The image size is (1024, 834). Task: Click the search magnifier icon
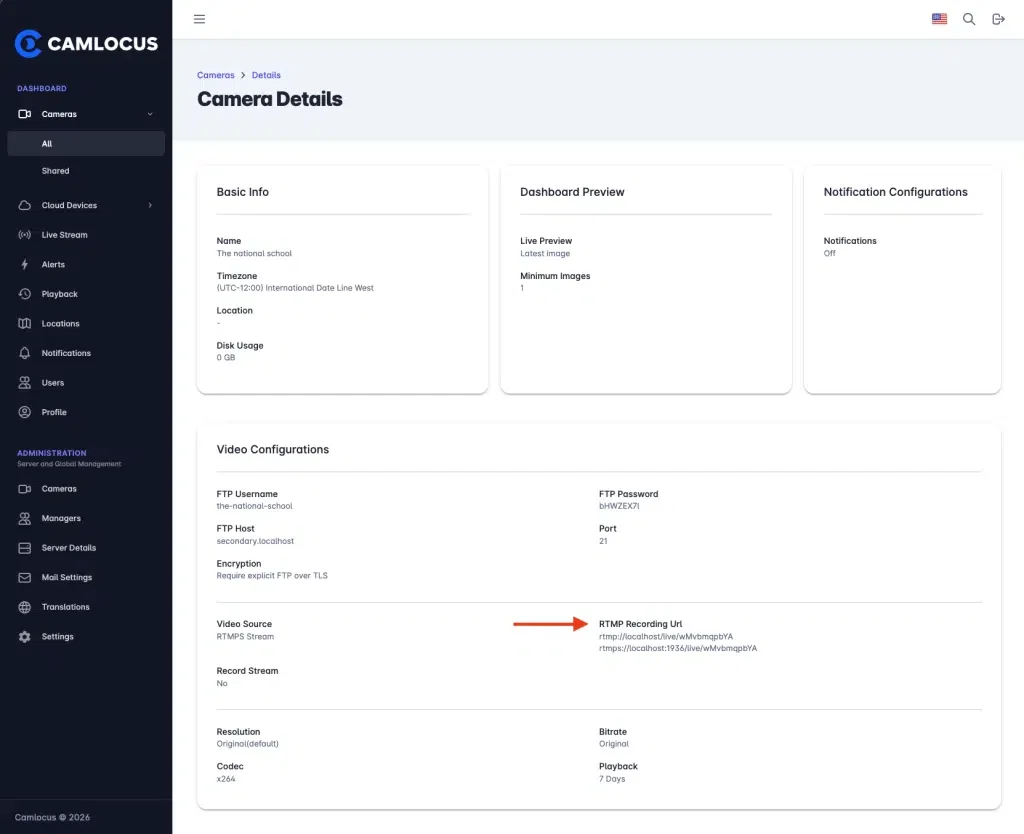968,19
